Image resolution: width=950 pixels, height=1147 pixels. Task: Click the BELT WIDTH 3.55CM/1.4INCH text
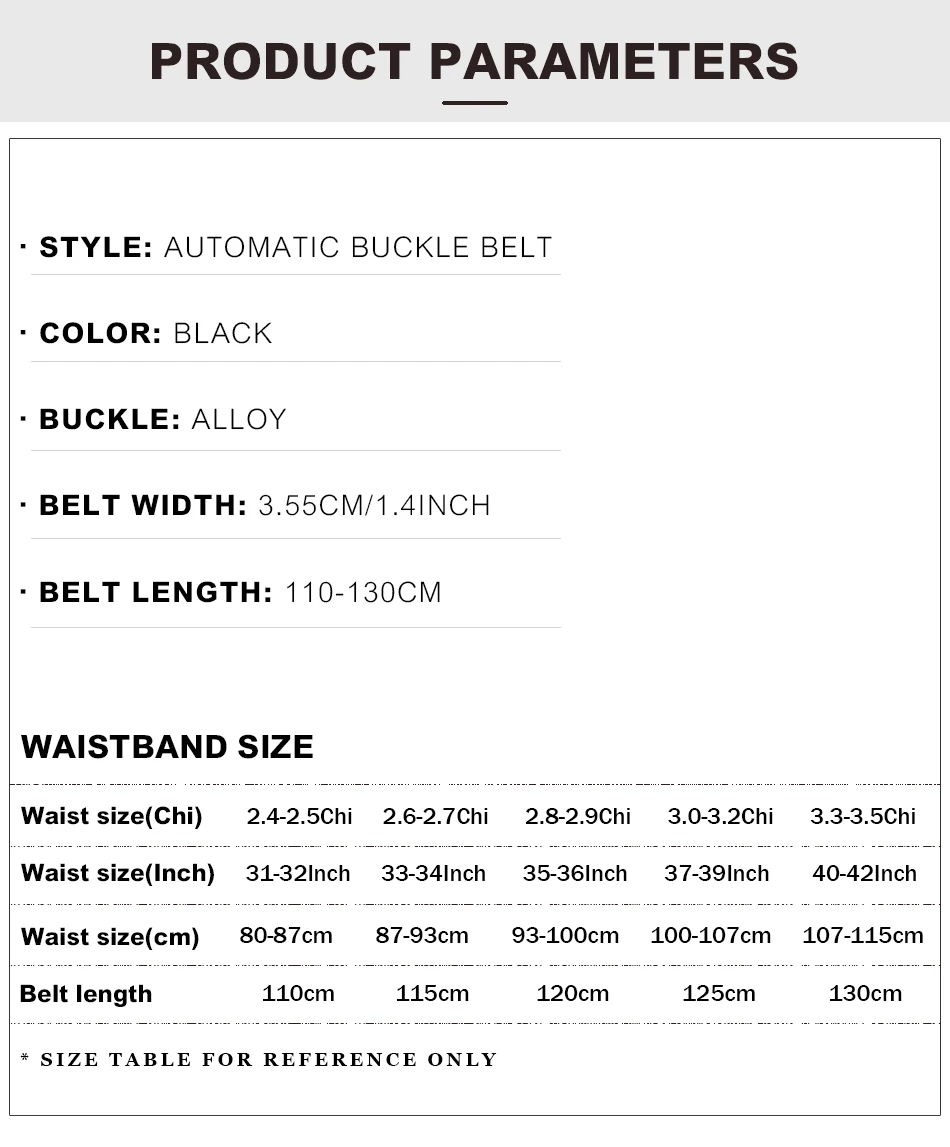coord(265,505)
